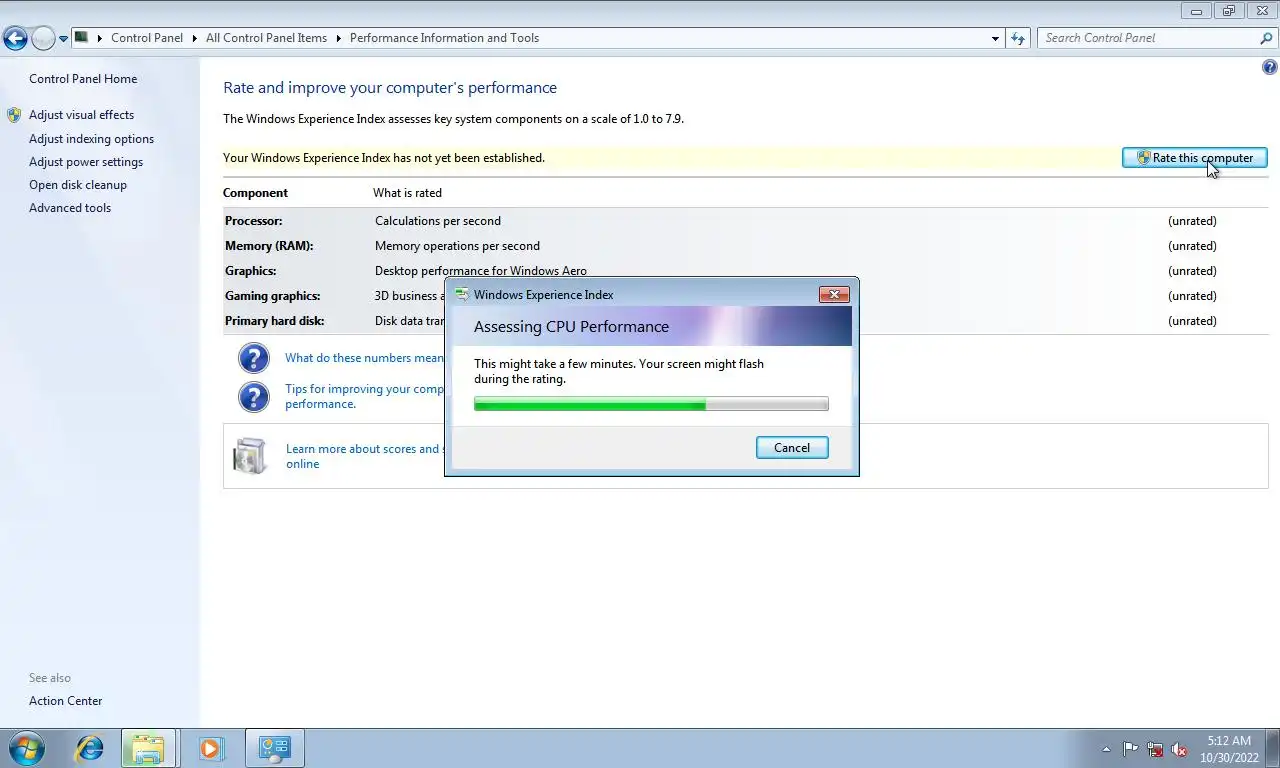This screenshot has height=768, width=1280.
Task: Click the volume speaker tray icon
Action: (x=1179, y=749)
